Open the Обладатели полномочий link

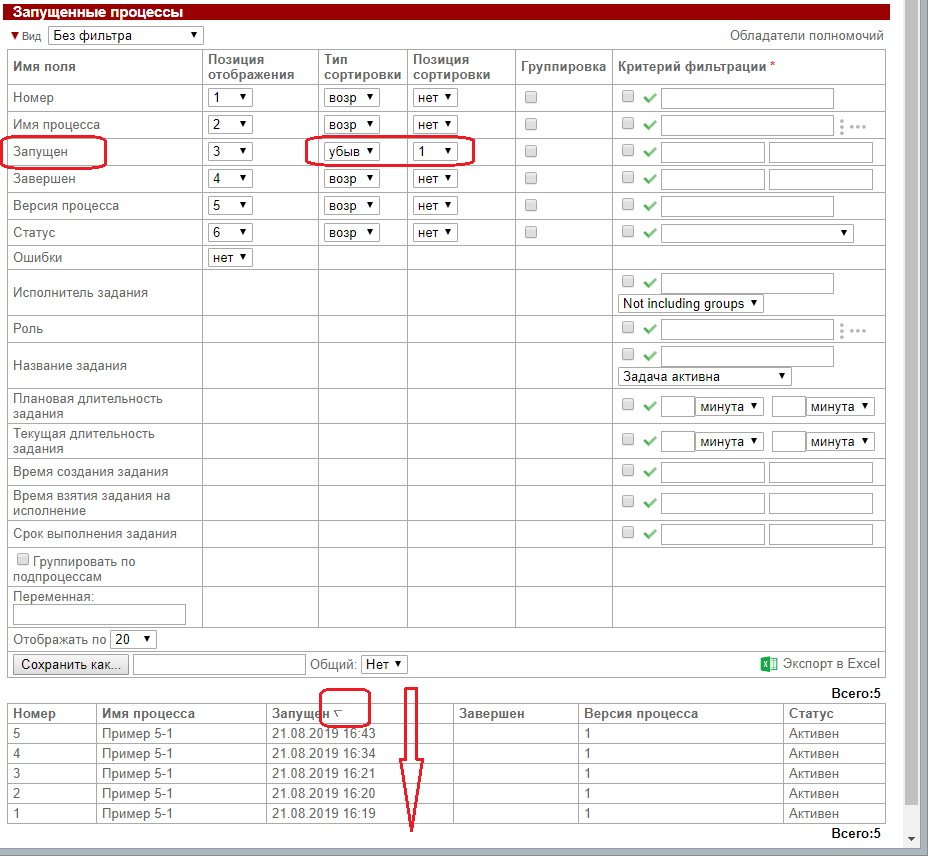click(806, 36)
